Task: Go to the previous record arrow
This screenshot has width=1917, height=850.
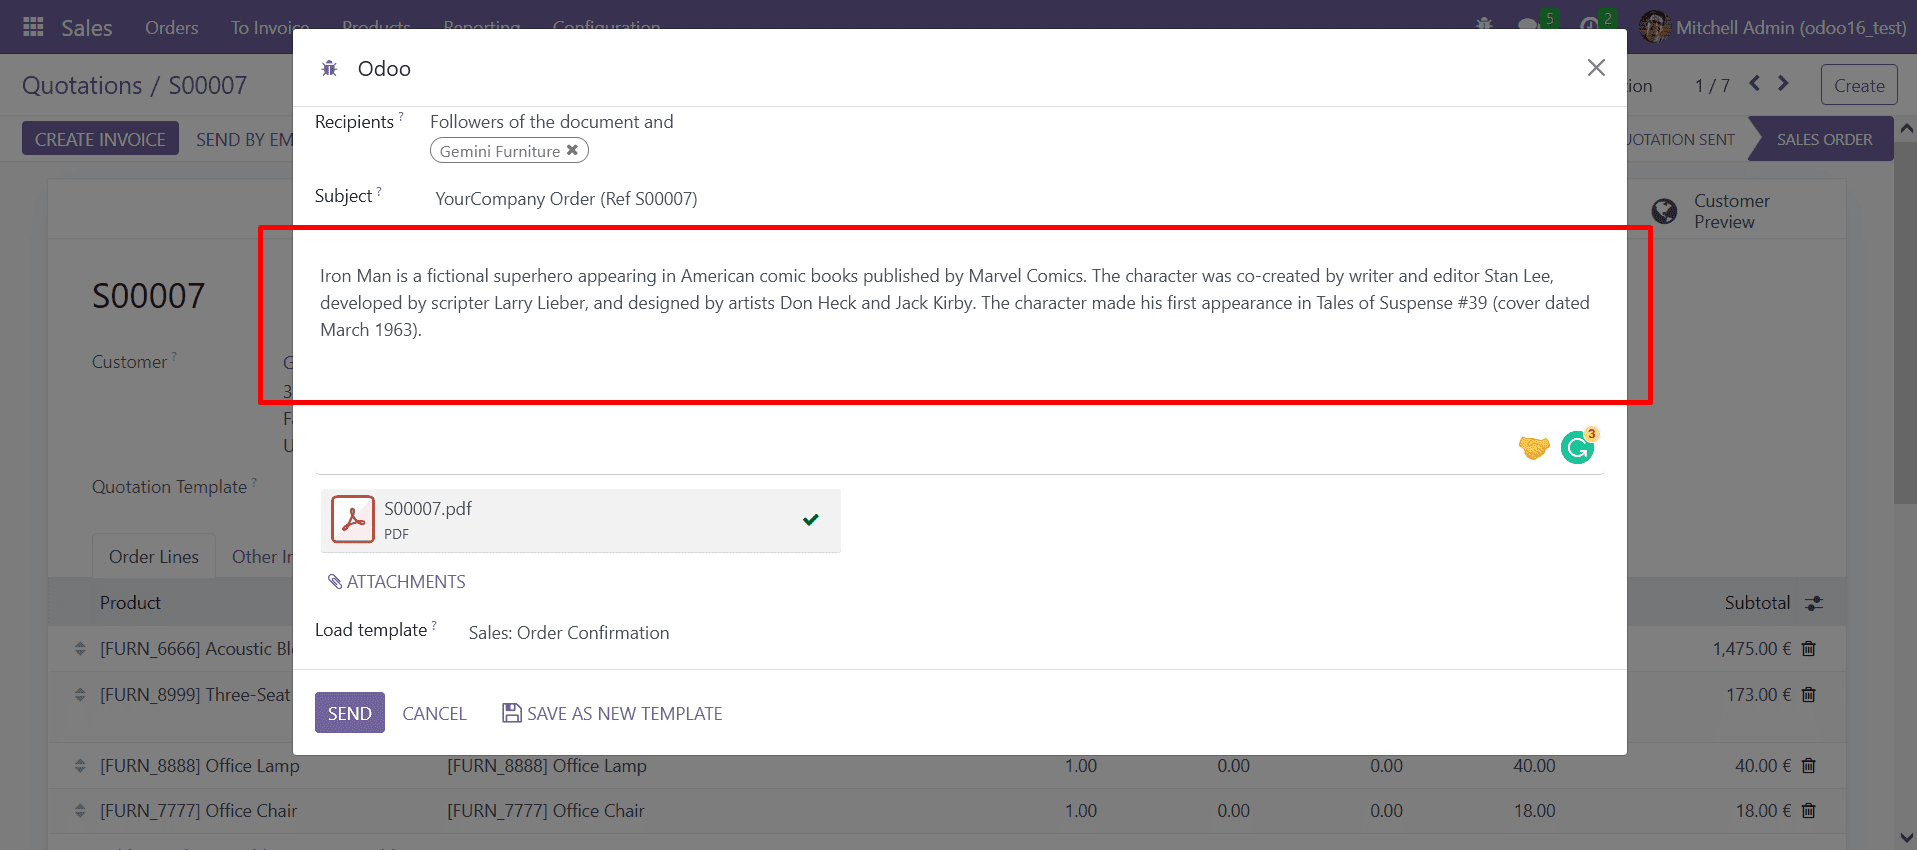Action: (x=1754, y=84)
